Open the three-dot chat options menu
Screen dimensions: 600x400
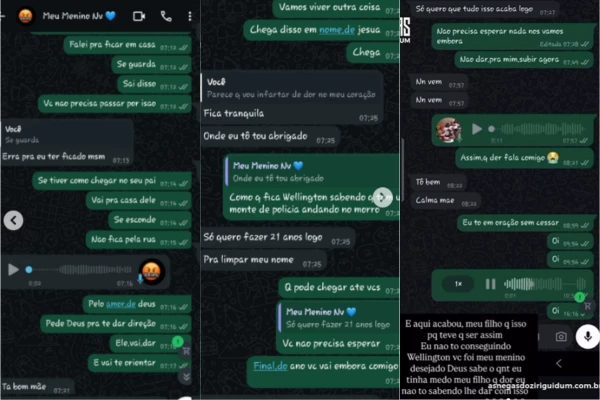[190, 16]
